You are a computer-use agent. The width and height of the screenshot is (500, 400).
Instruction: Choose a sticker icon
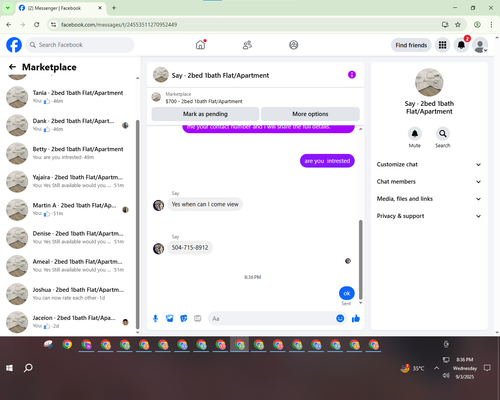coord(184,319)
